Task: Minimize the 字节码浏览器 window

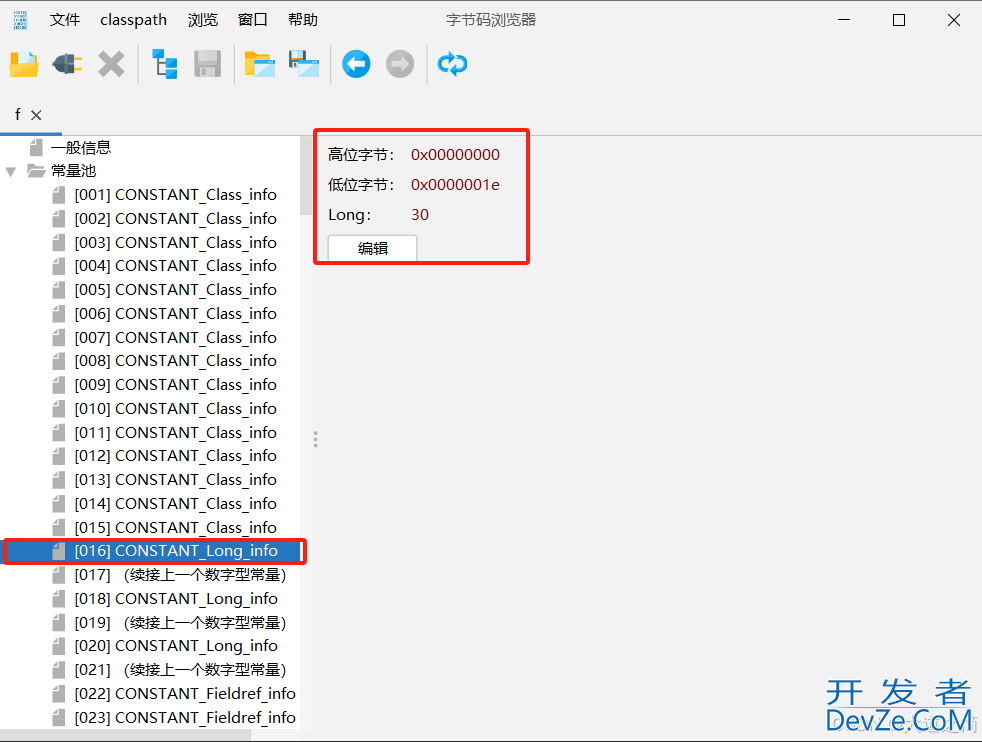Action: coord(844,20)
